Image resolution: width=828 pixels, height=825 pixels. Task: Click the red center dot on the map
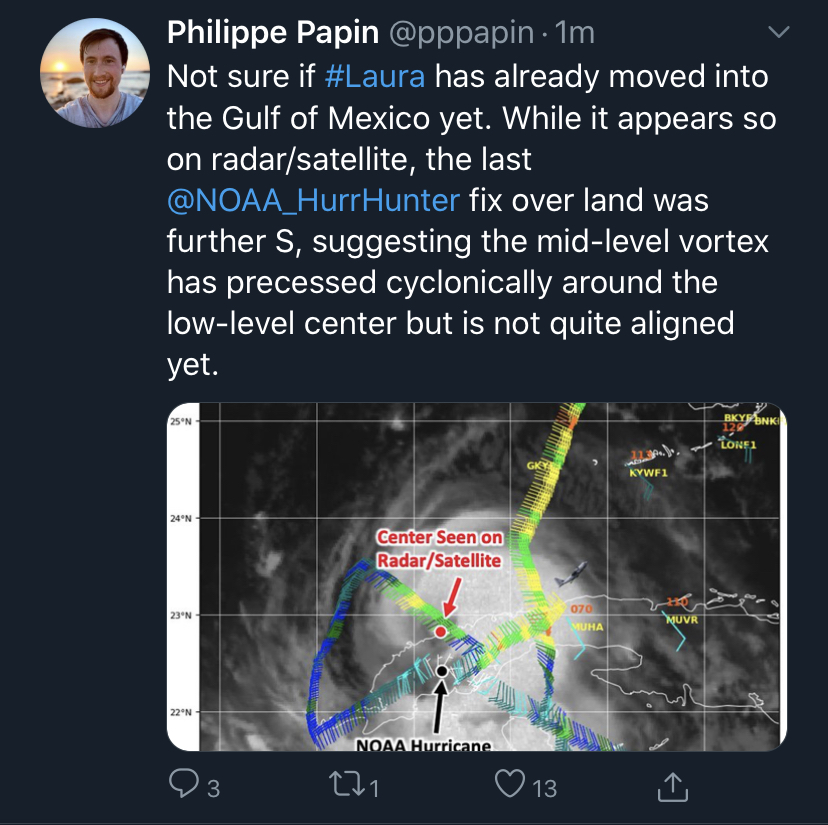tap(440, 632)
